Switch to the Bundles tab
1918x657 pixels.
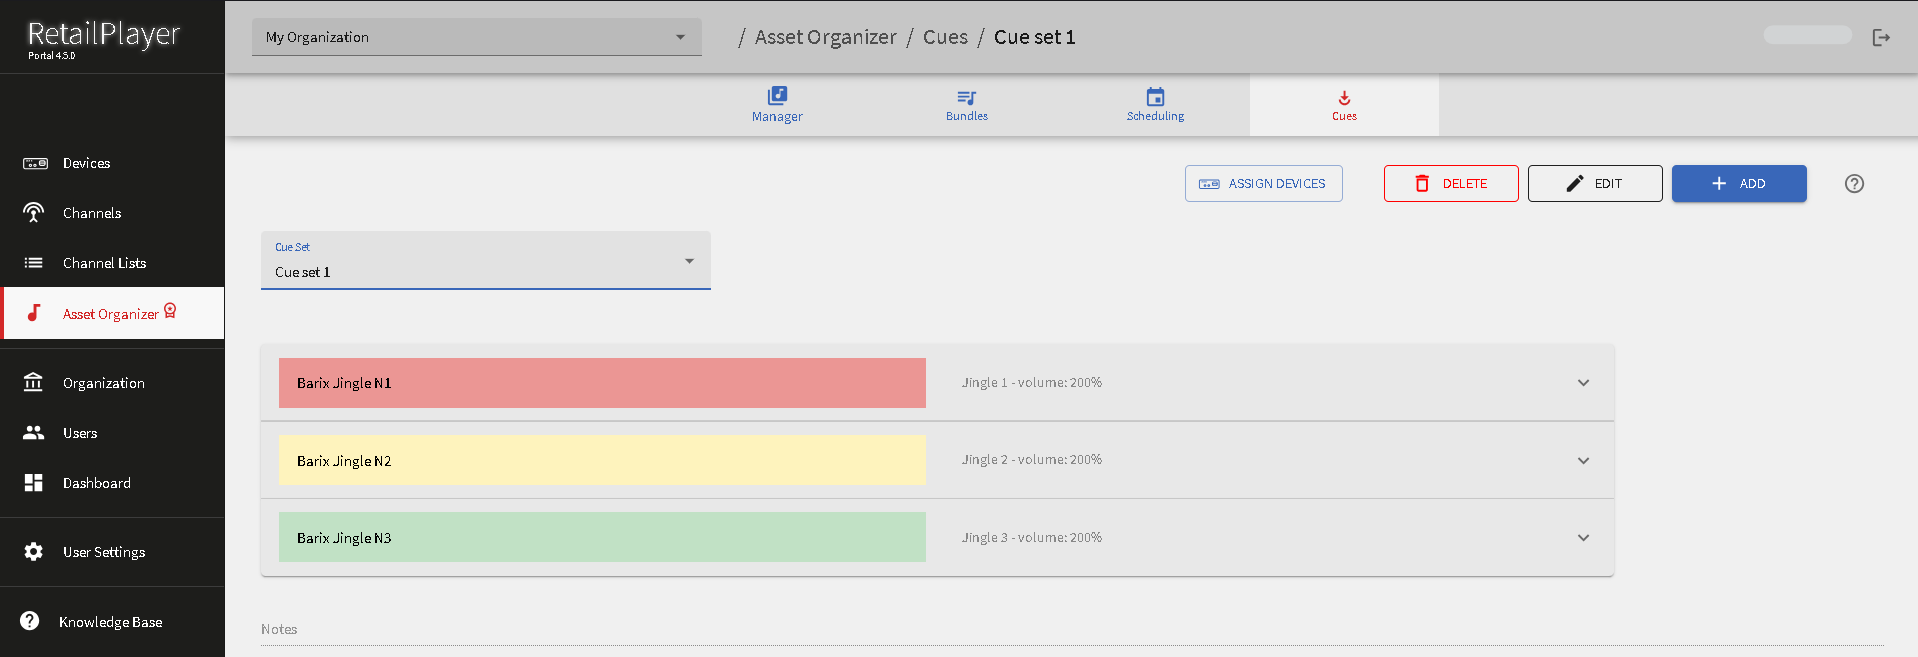pyautogui.click(x=966, y=104)
